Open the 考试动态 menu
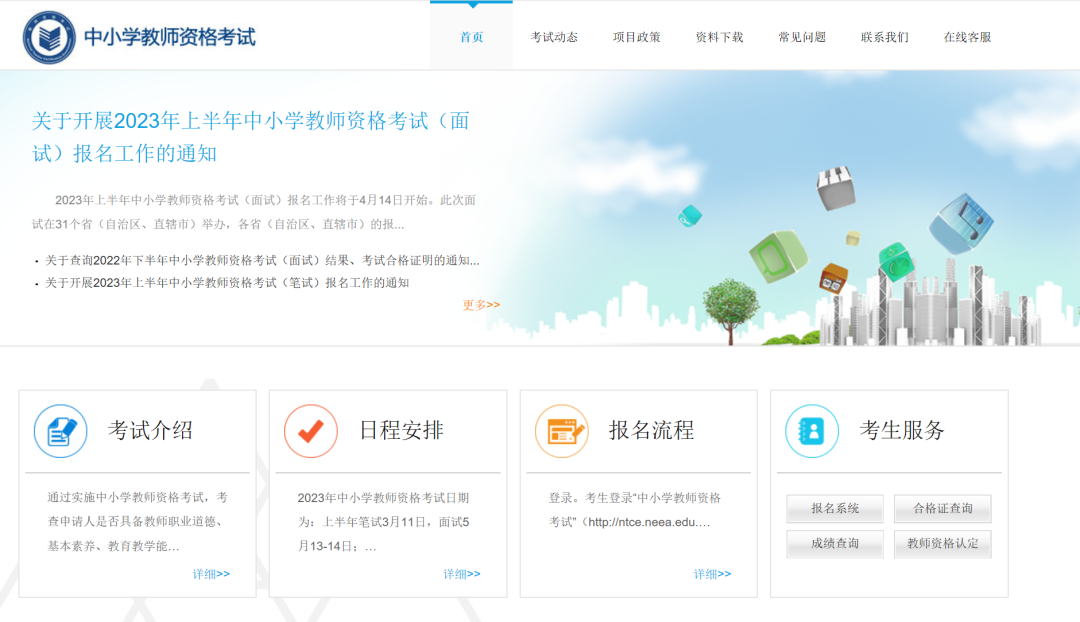This screenshot has height=622, width=1080. point(554,35)
